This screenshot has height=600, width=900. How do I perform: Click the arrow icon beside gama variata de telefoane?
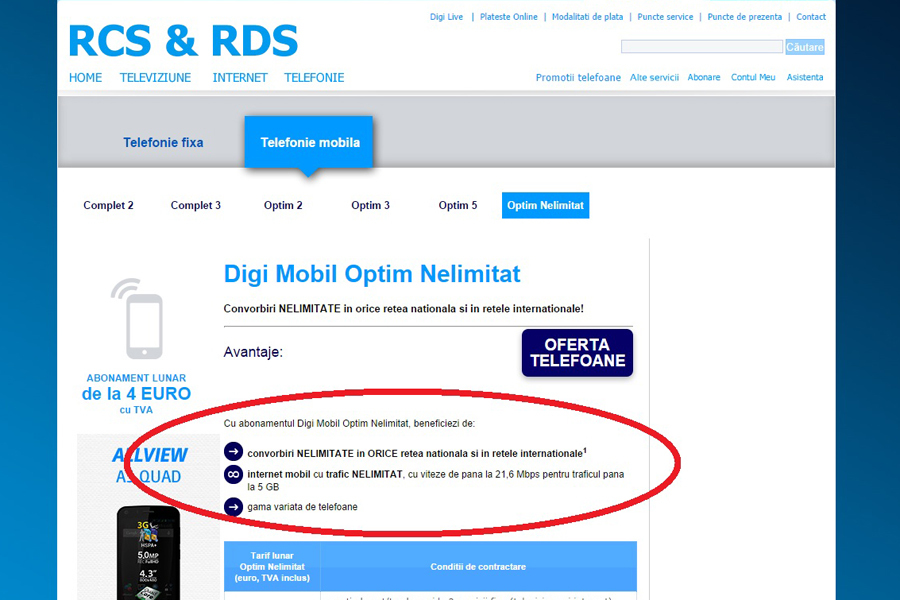coord(233,506)
